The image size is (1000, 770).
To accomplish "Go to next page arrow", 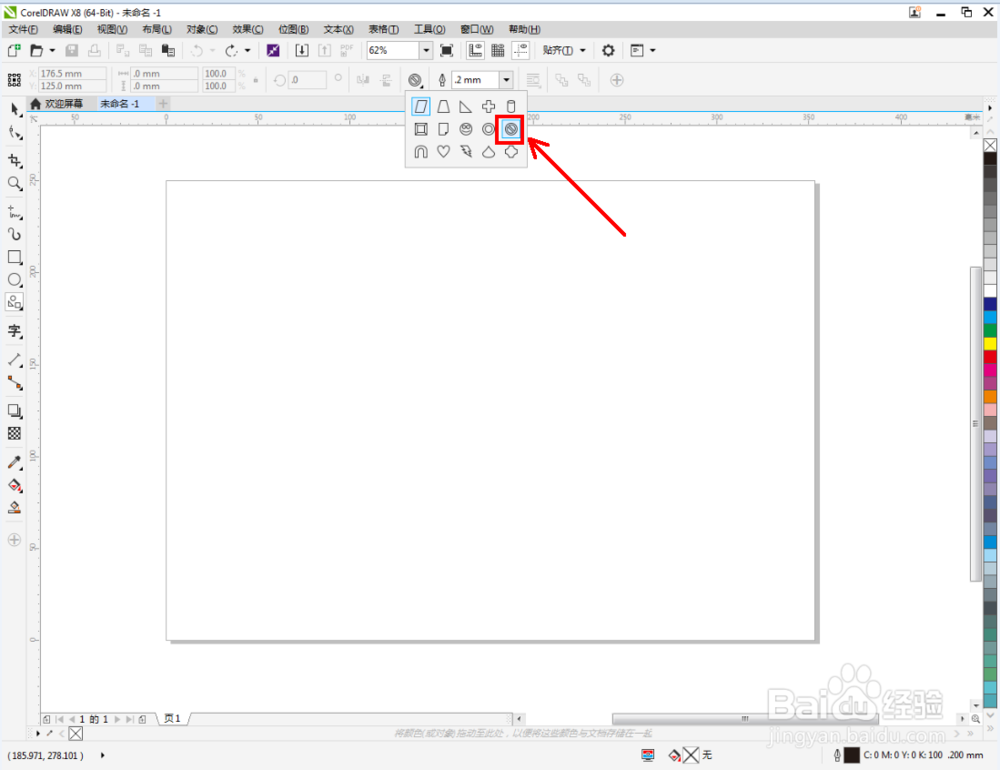I will pyautogui.click(x=117, y=719).
